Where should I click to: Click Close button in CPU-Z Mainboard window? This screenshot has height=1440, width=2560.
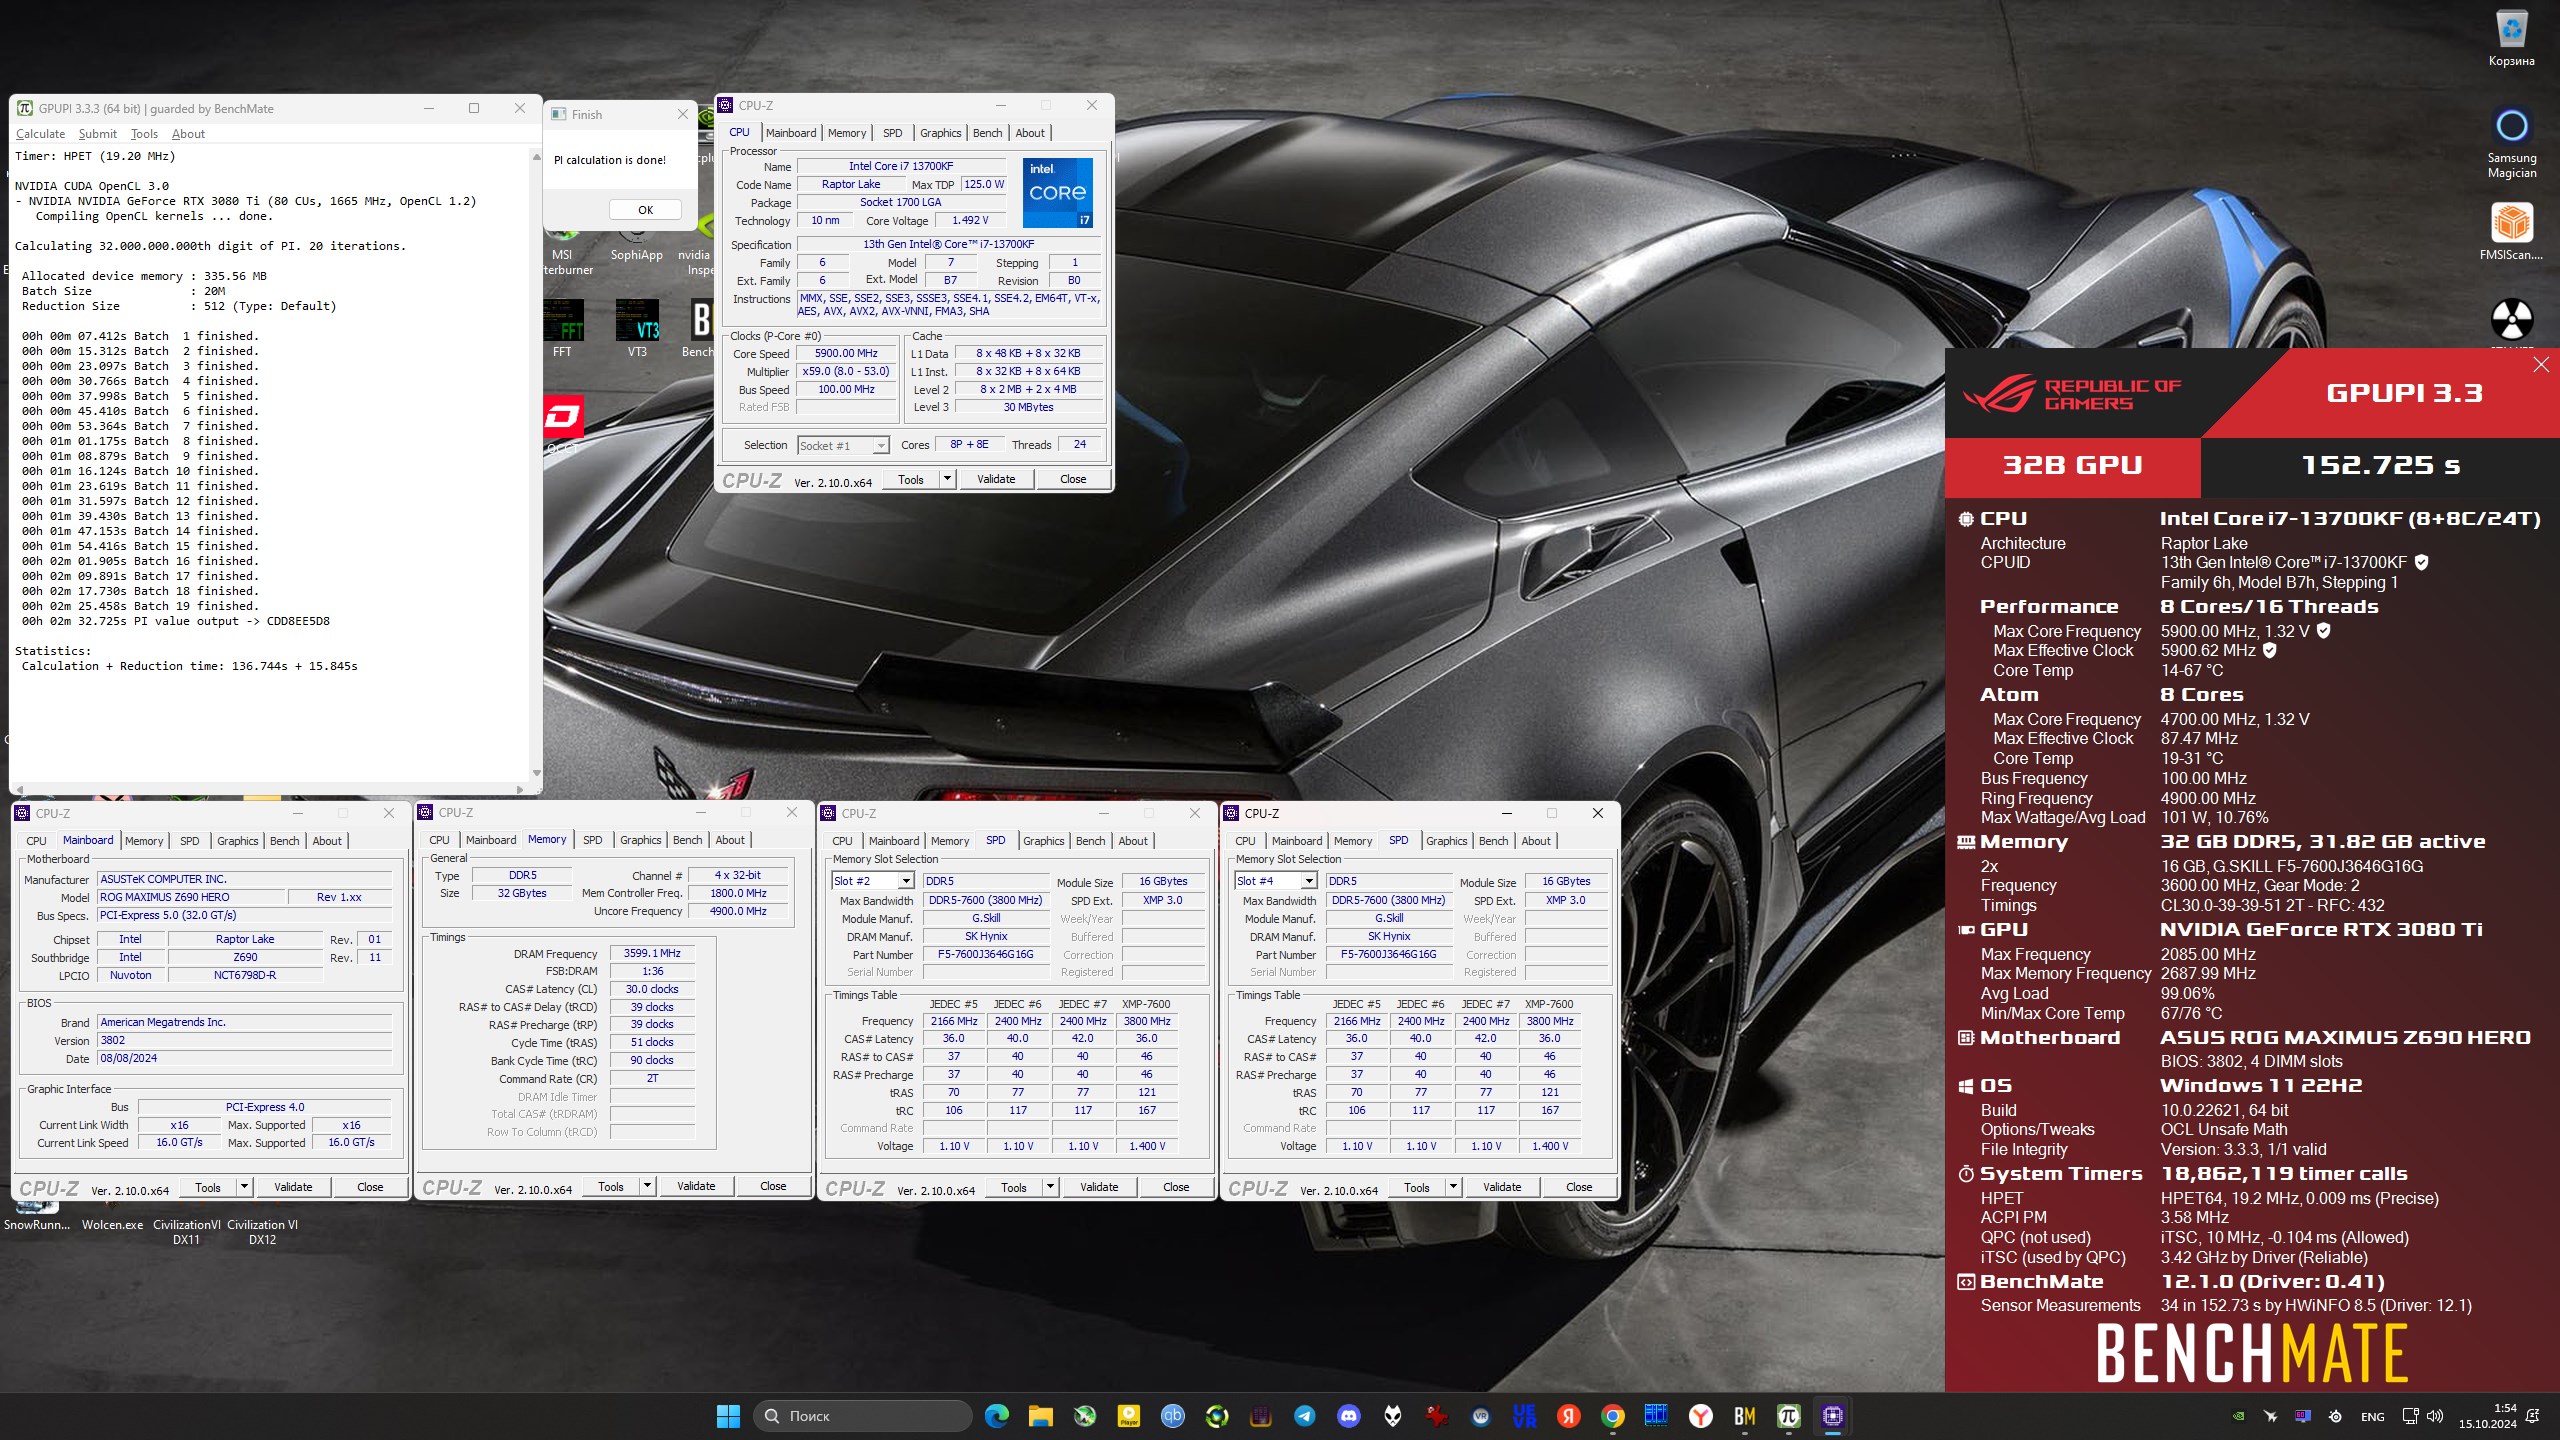[370, 1187]
